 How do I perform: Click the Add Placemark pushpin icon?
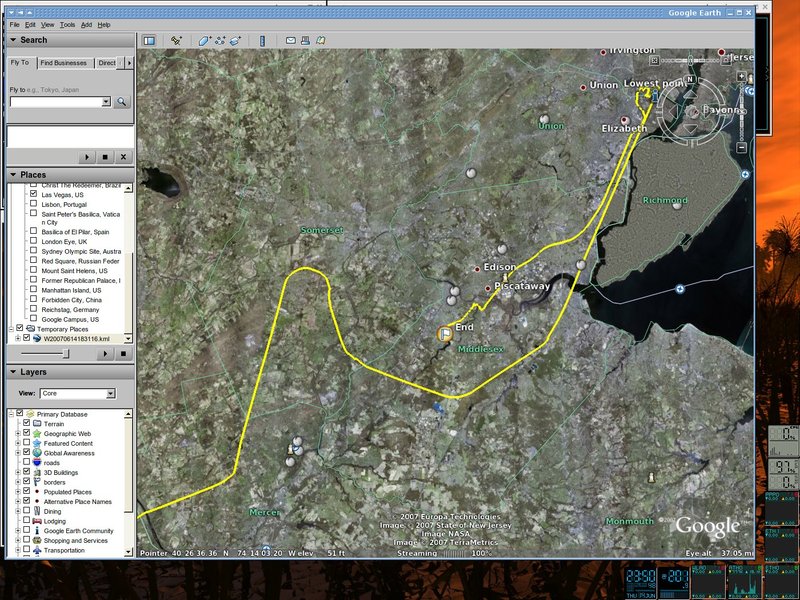tap(176, 40)
